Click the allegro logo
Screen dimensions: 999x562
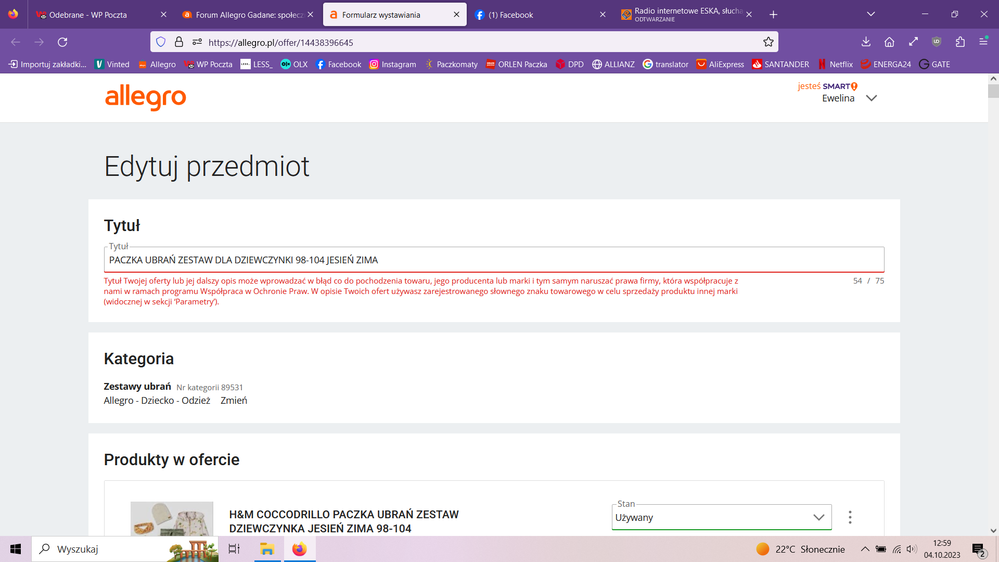(145, 97)
